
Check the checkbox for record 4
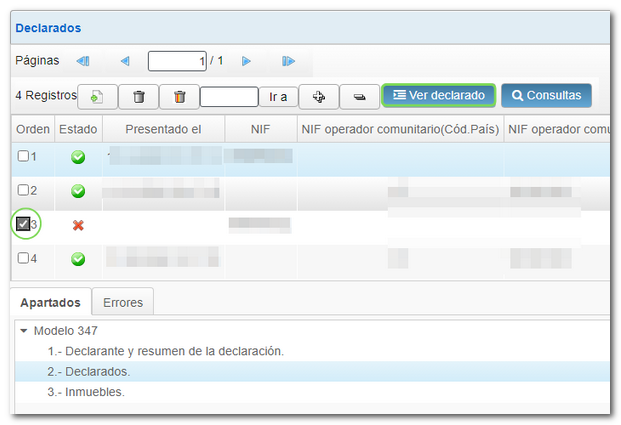click(x=24, y=258)
